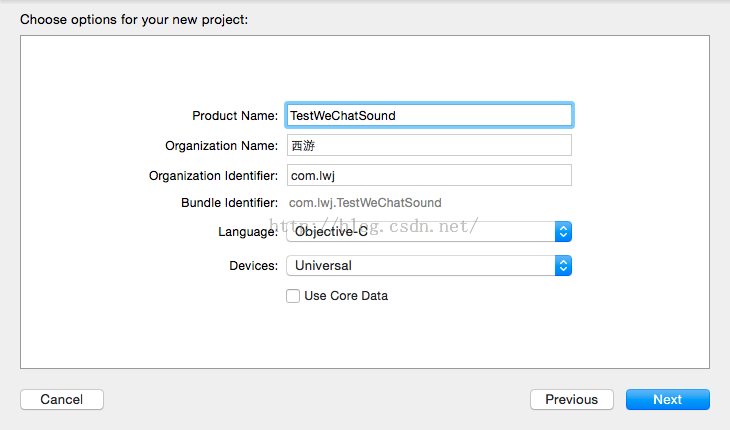The image size is (730, 430).
Task: Click the "Choose options for your new project" heading
Action: point(133,19)
